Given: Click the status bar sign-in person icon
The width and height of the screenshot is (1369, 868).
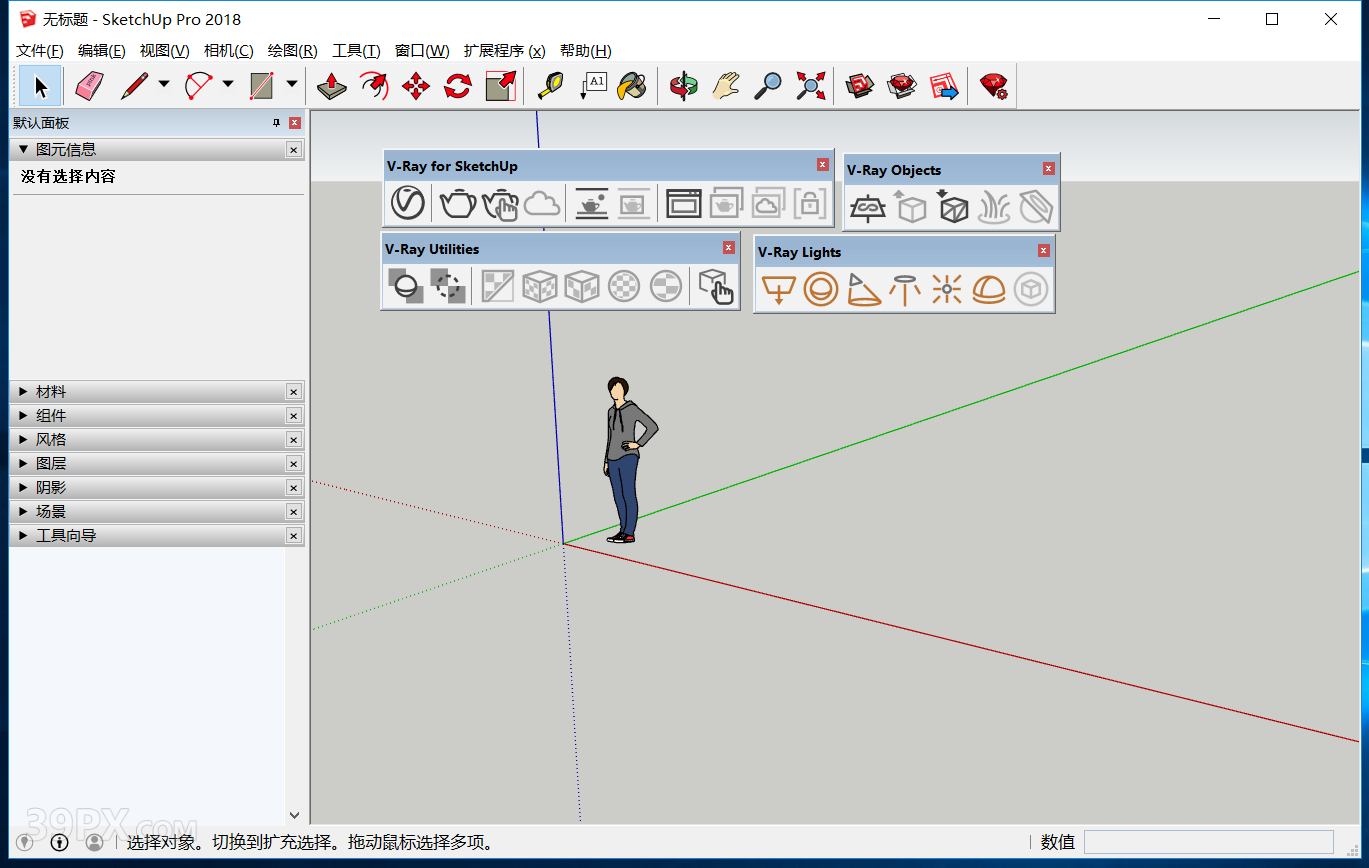Looking at the screenshot, I should pyautogui.click(x=94, y=842).
